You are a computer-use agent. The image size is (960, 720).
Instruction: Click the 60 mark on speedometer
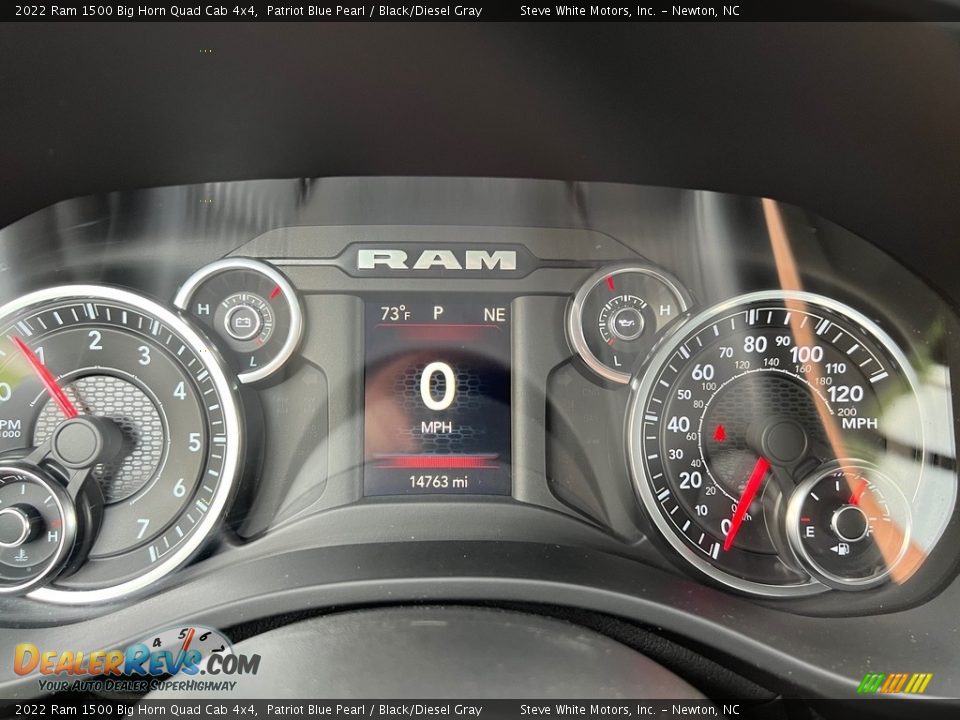[702, 372]
